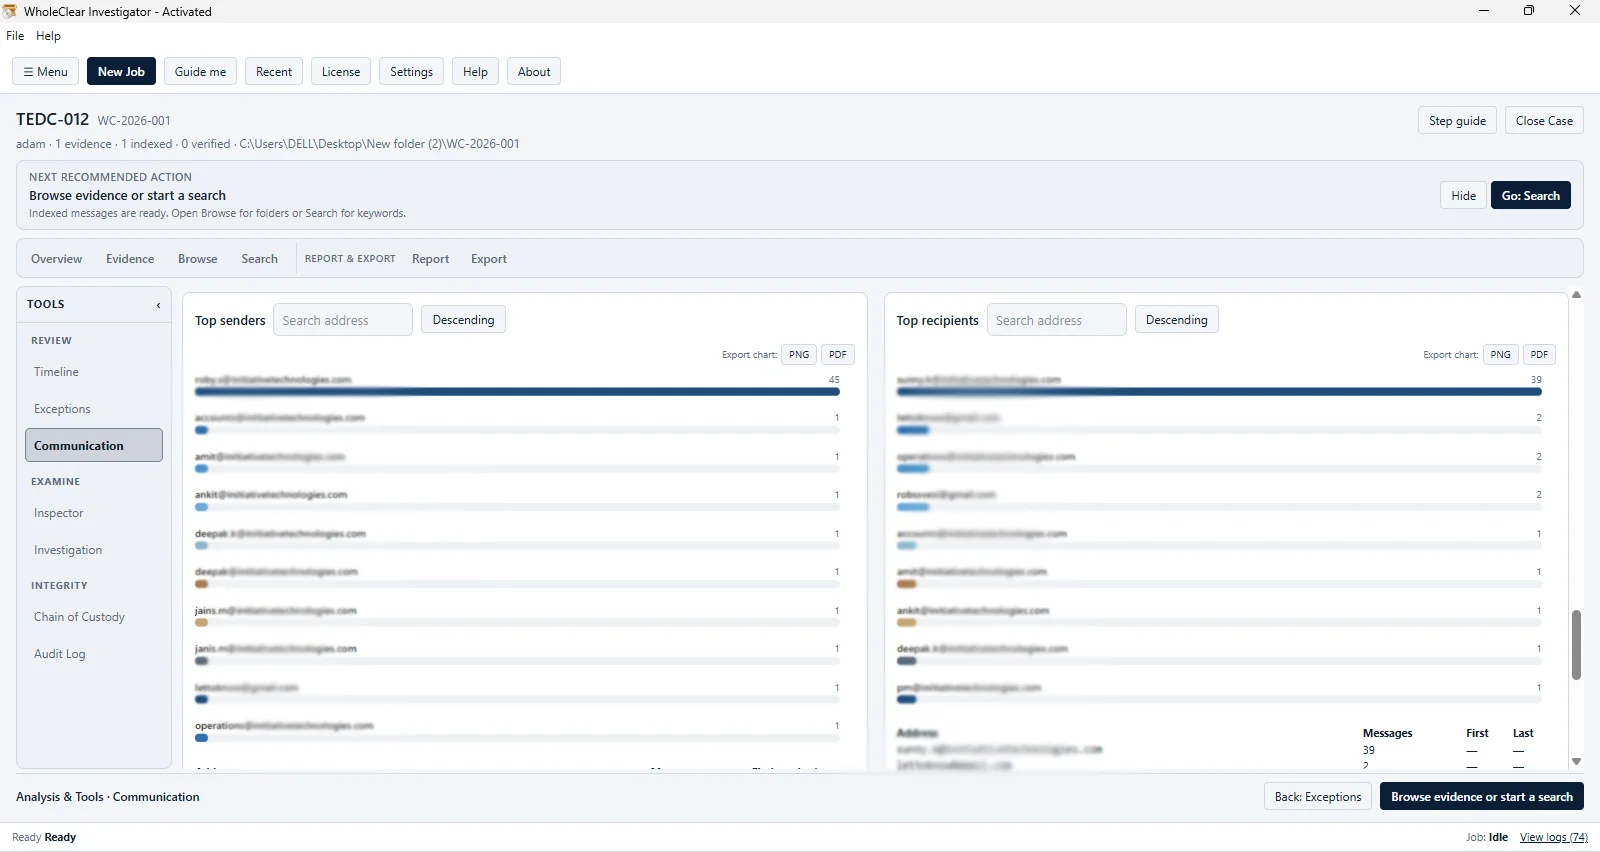
Task: Start a New Job
Action: tap(121, 72)
